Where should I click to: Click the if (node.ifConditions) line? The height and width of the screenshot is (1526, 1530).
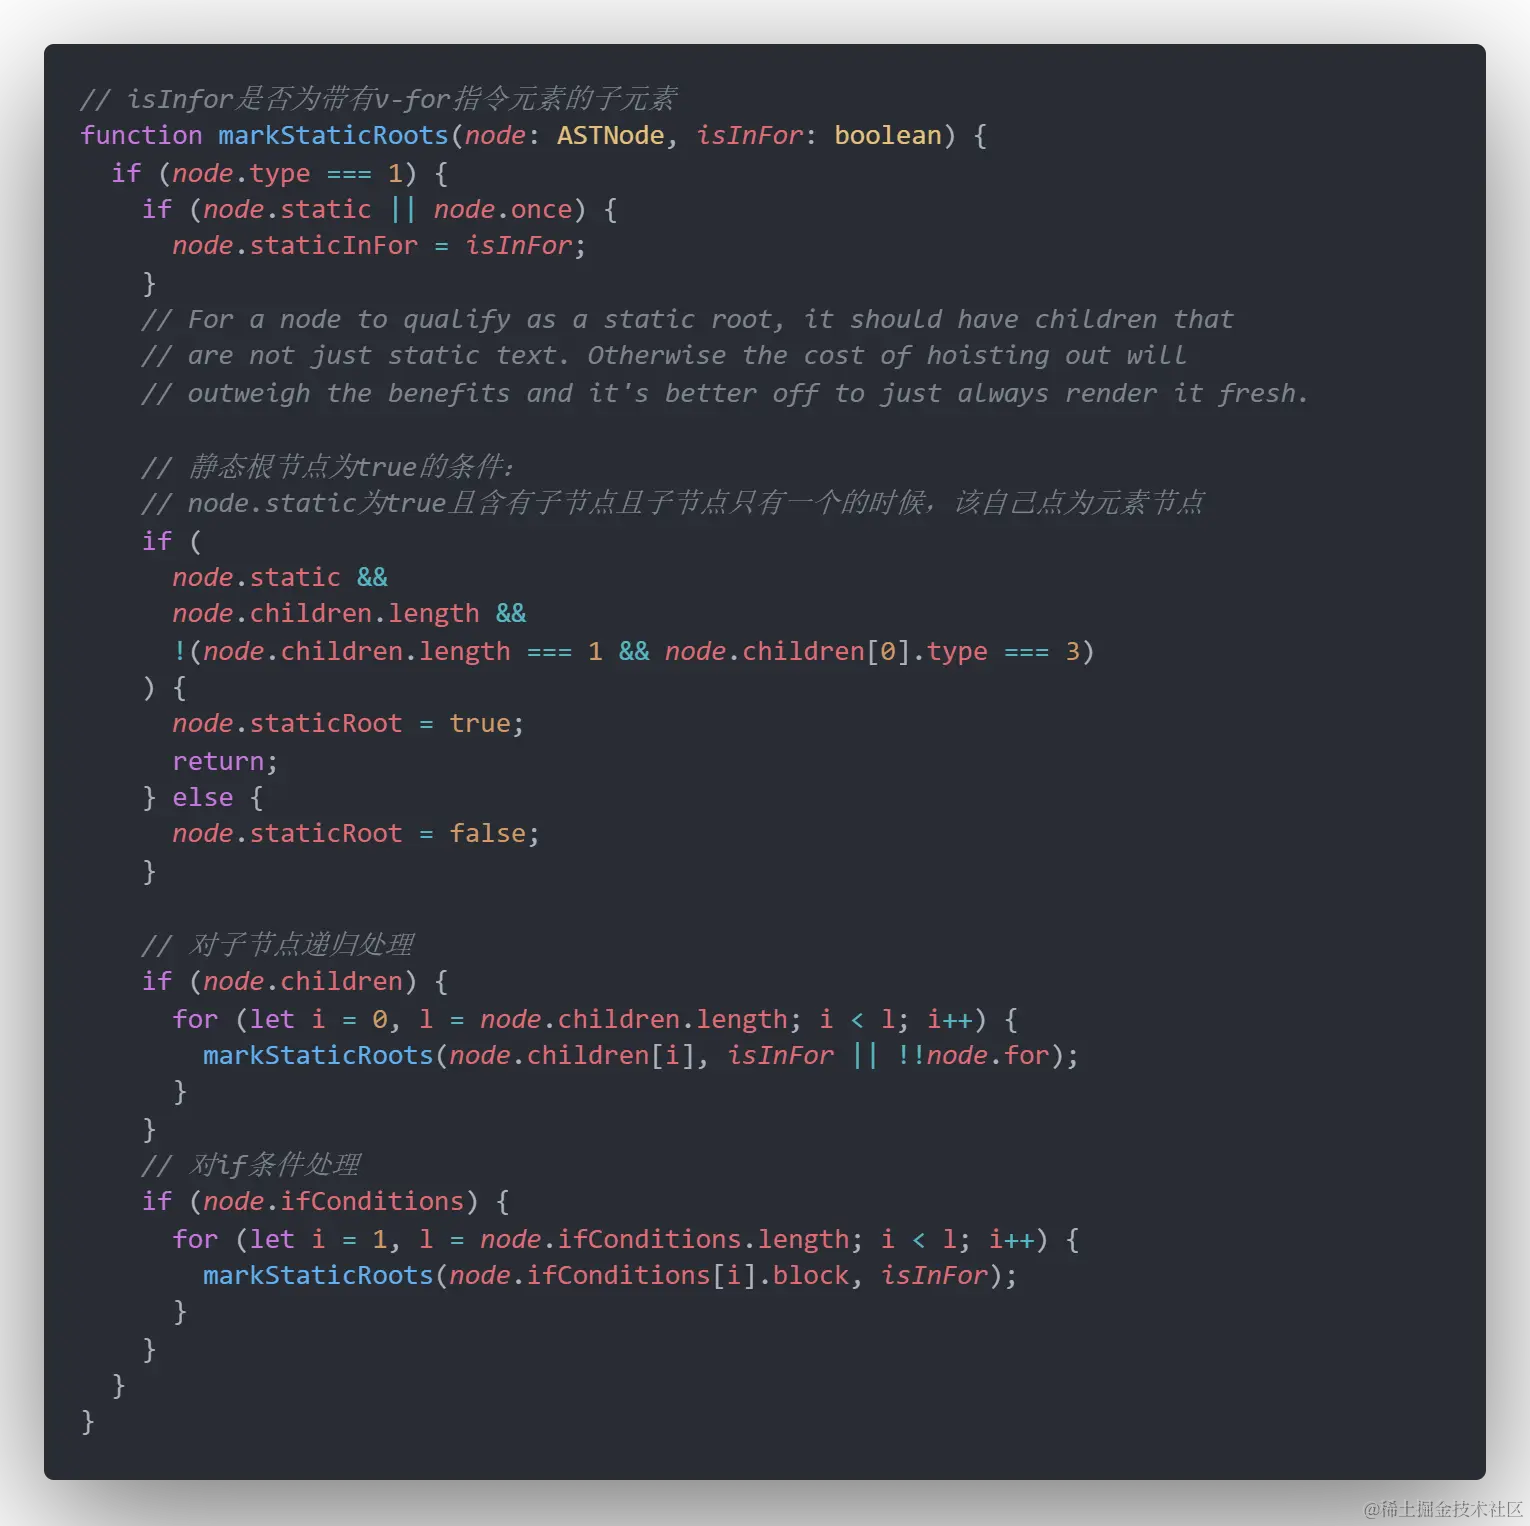point(326,1201)
